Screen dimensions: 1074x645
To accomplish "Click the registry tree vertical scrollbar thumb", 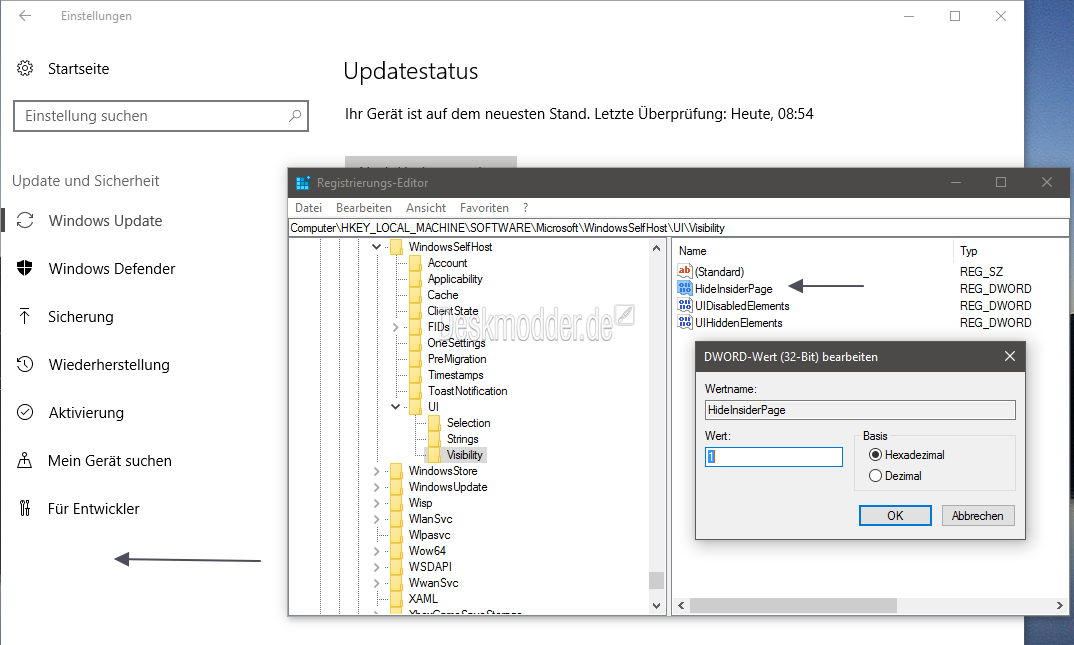I will tap(656, 581).
